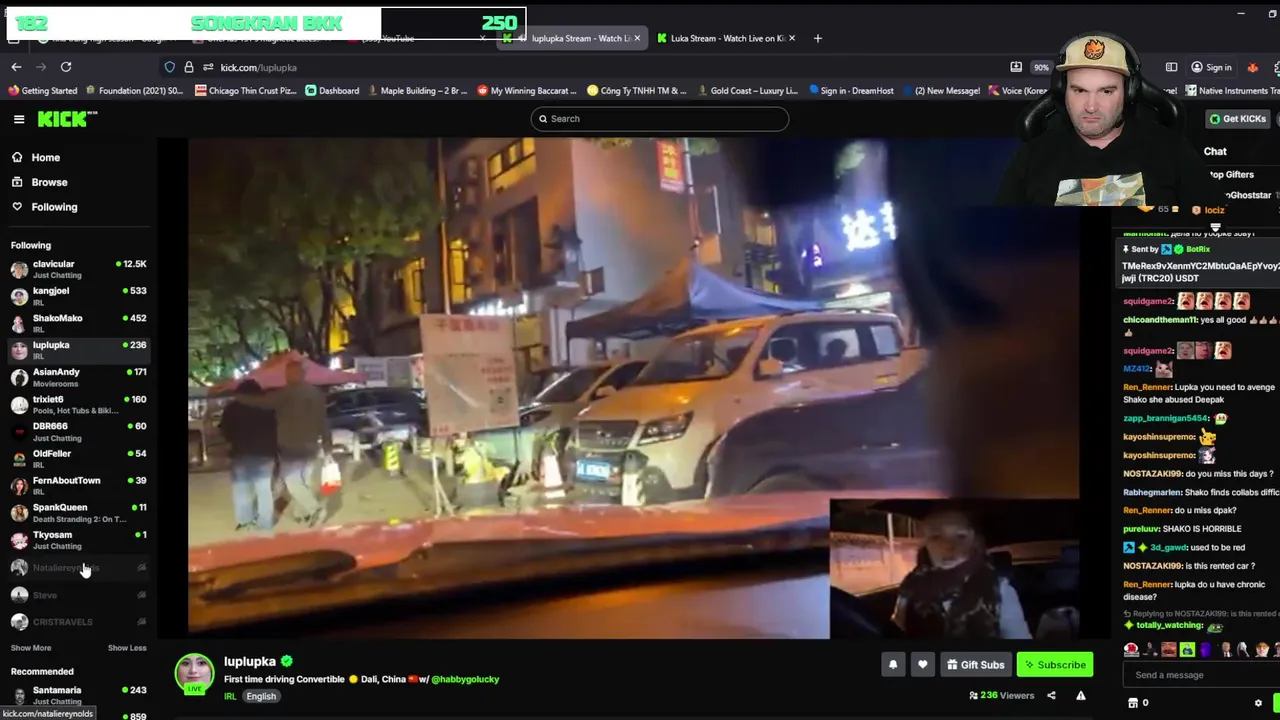
Task: Open Tkyosam channel in sidebar
Action: point(78,540)
